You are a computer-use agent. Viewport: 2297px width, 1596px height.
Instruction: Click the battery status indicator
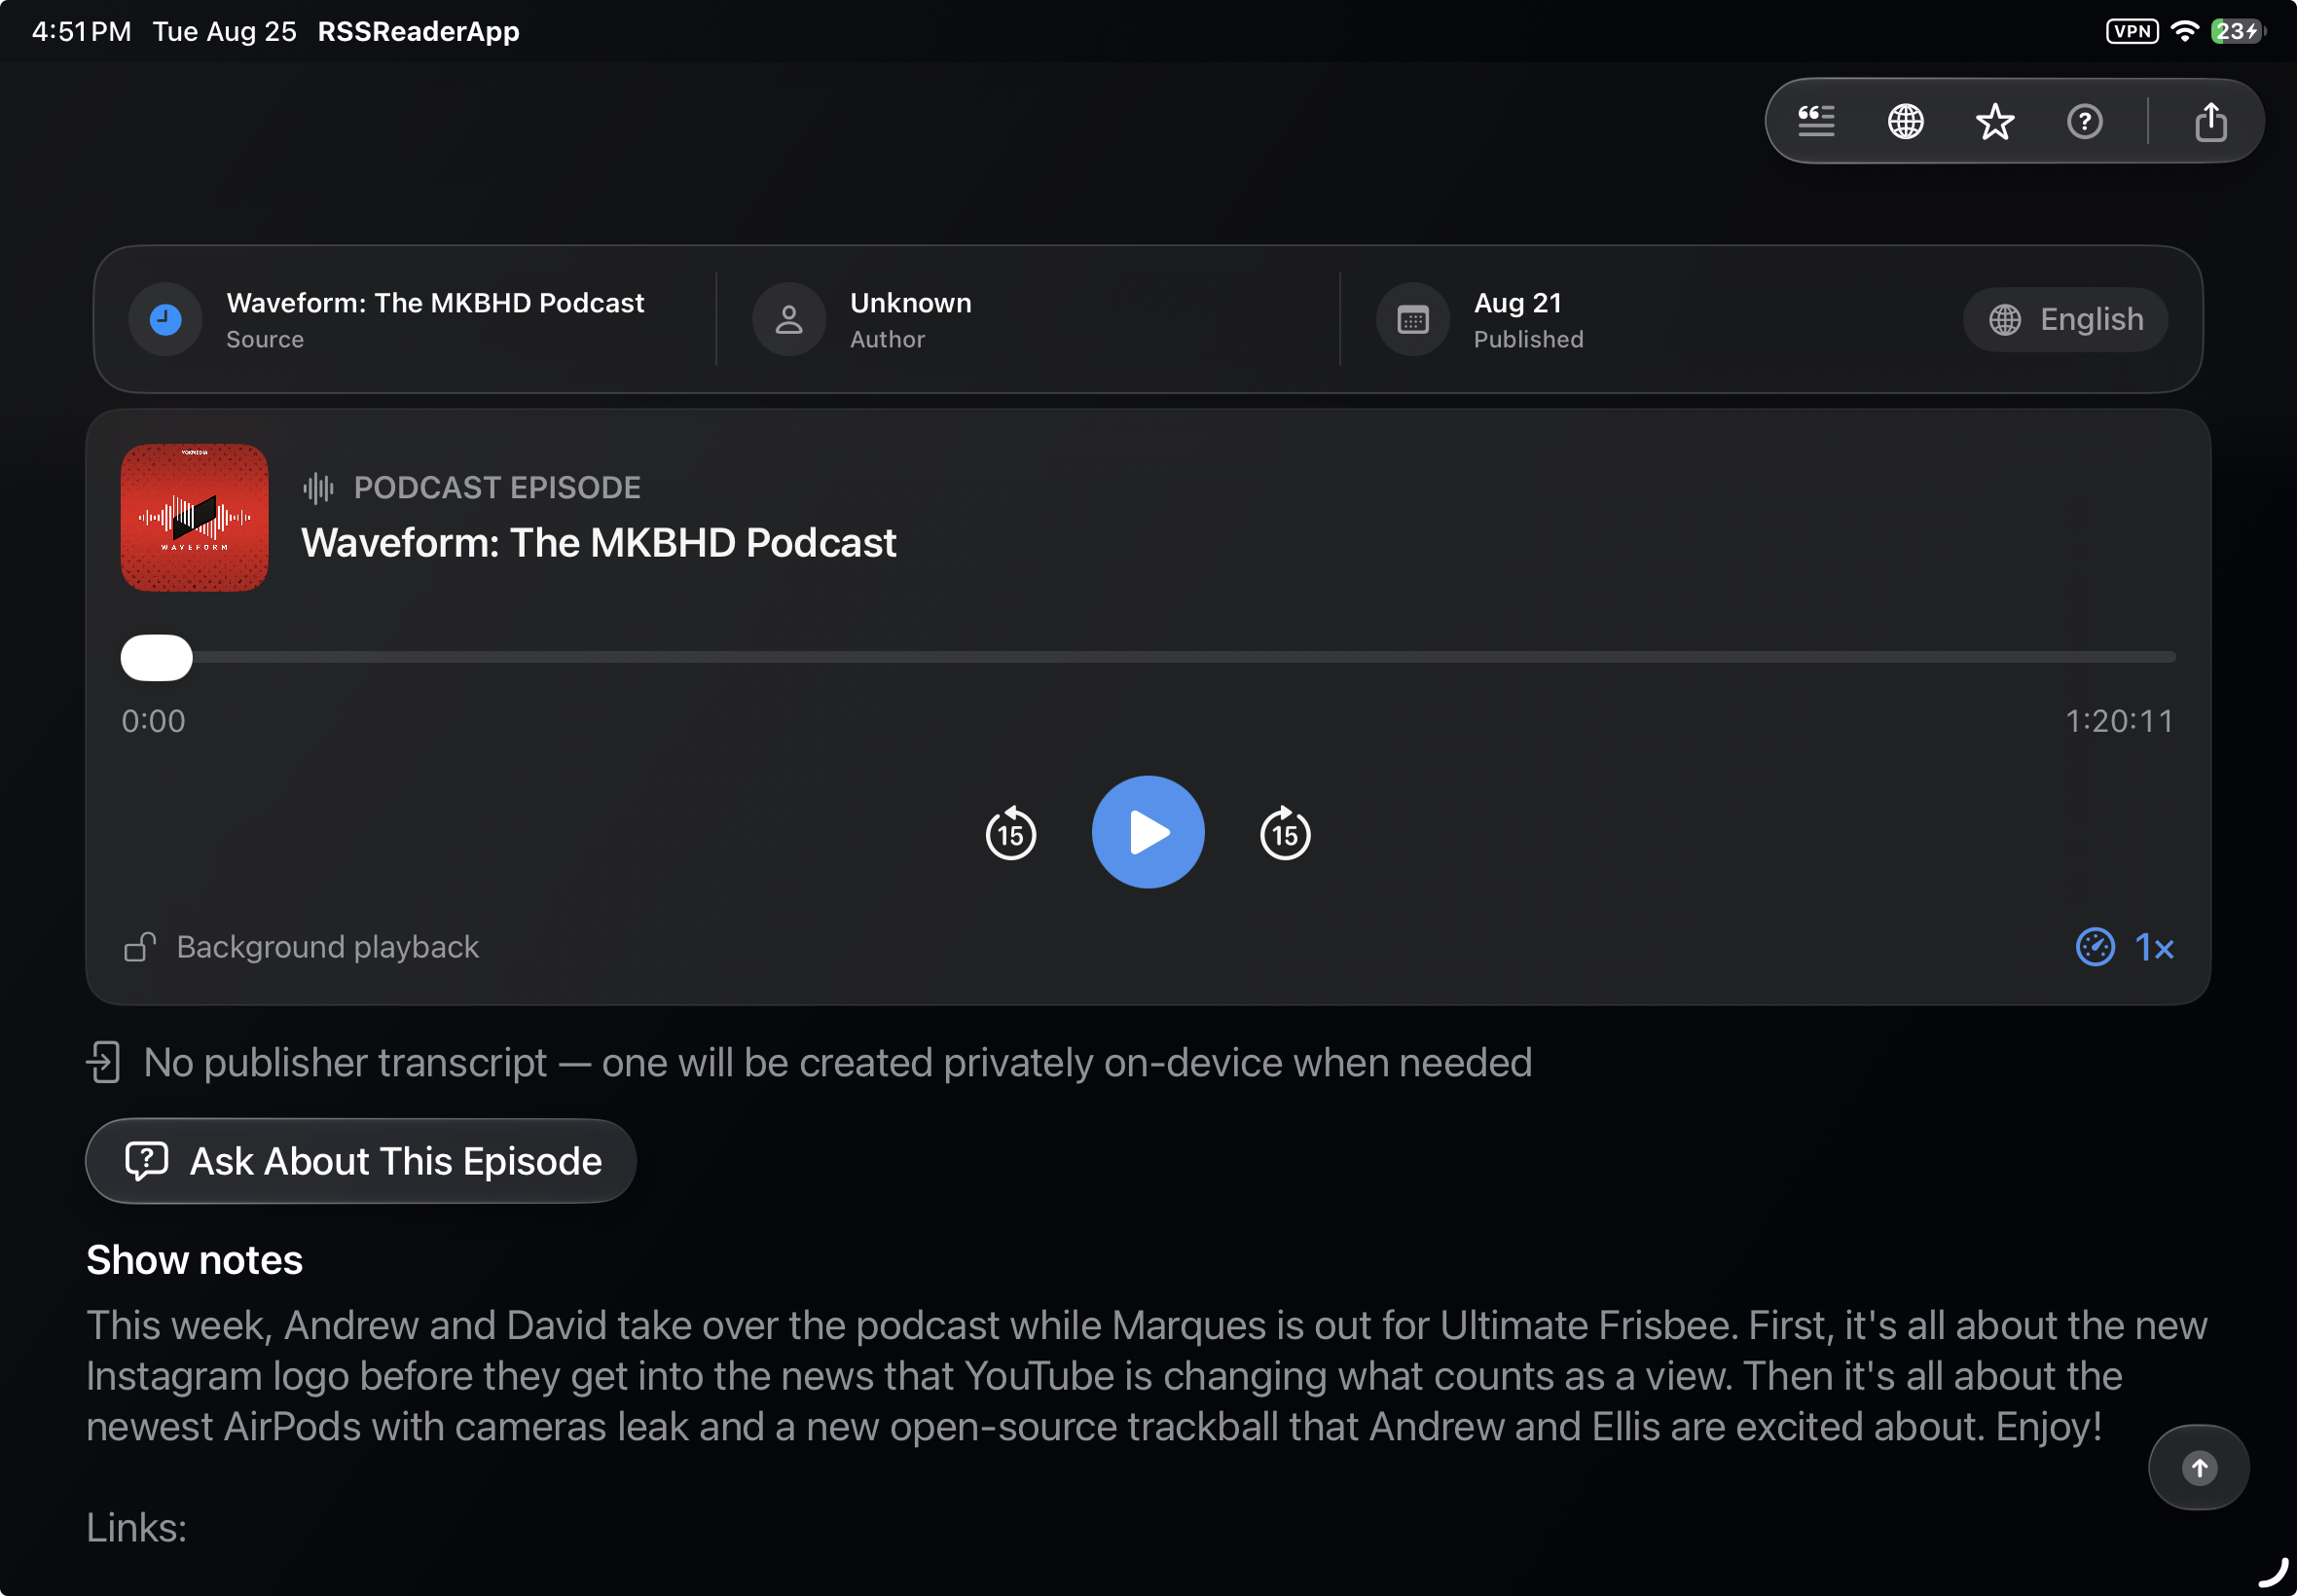(x=2238, y=31)
